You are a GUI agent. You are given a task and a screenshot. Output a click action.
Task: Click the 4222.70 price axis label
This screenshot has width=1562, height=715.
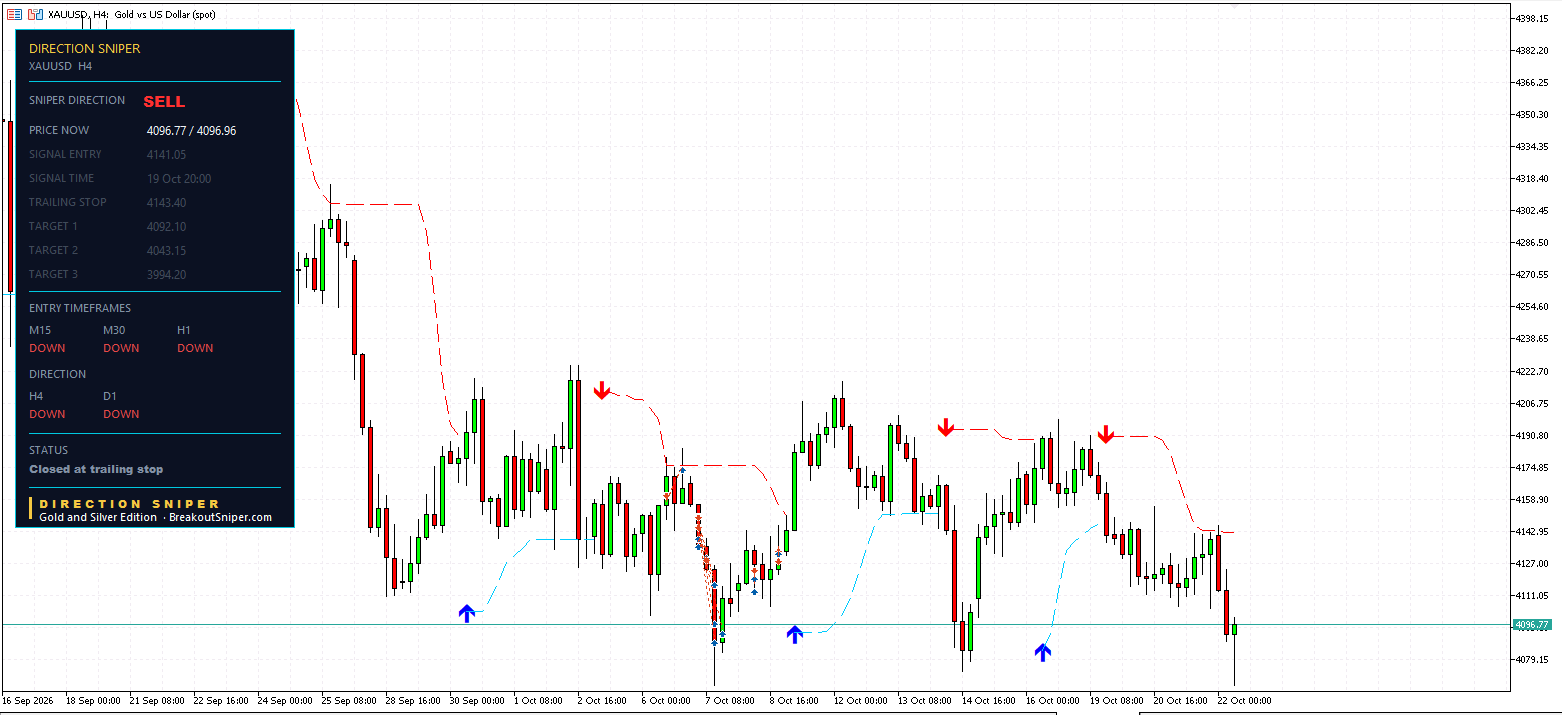(x=1534, y=371)
